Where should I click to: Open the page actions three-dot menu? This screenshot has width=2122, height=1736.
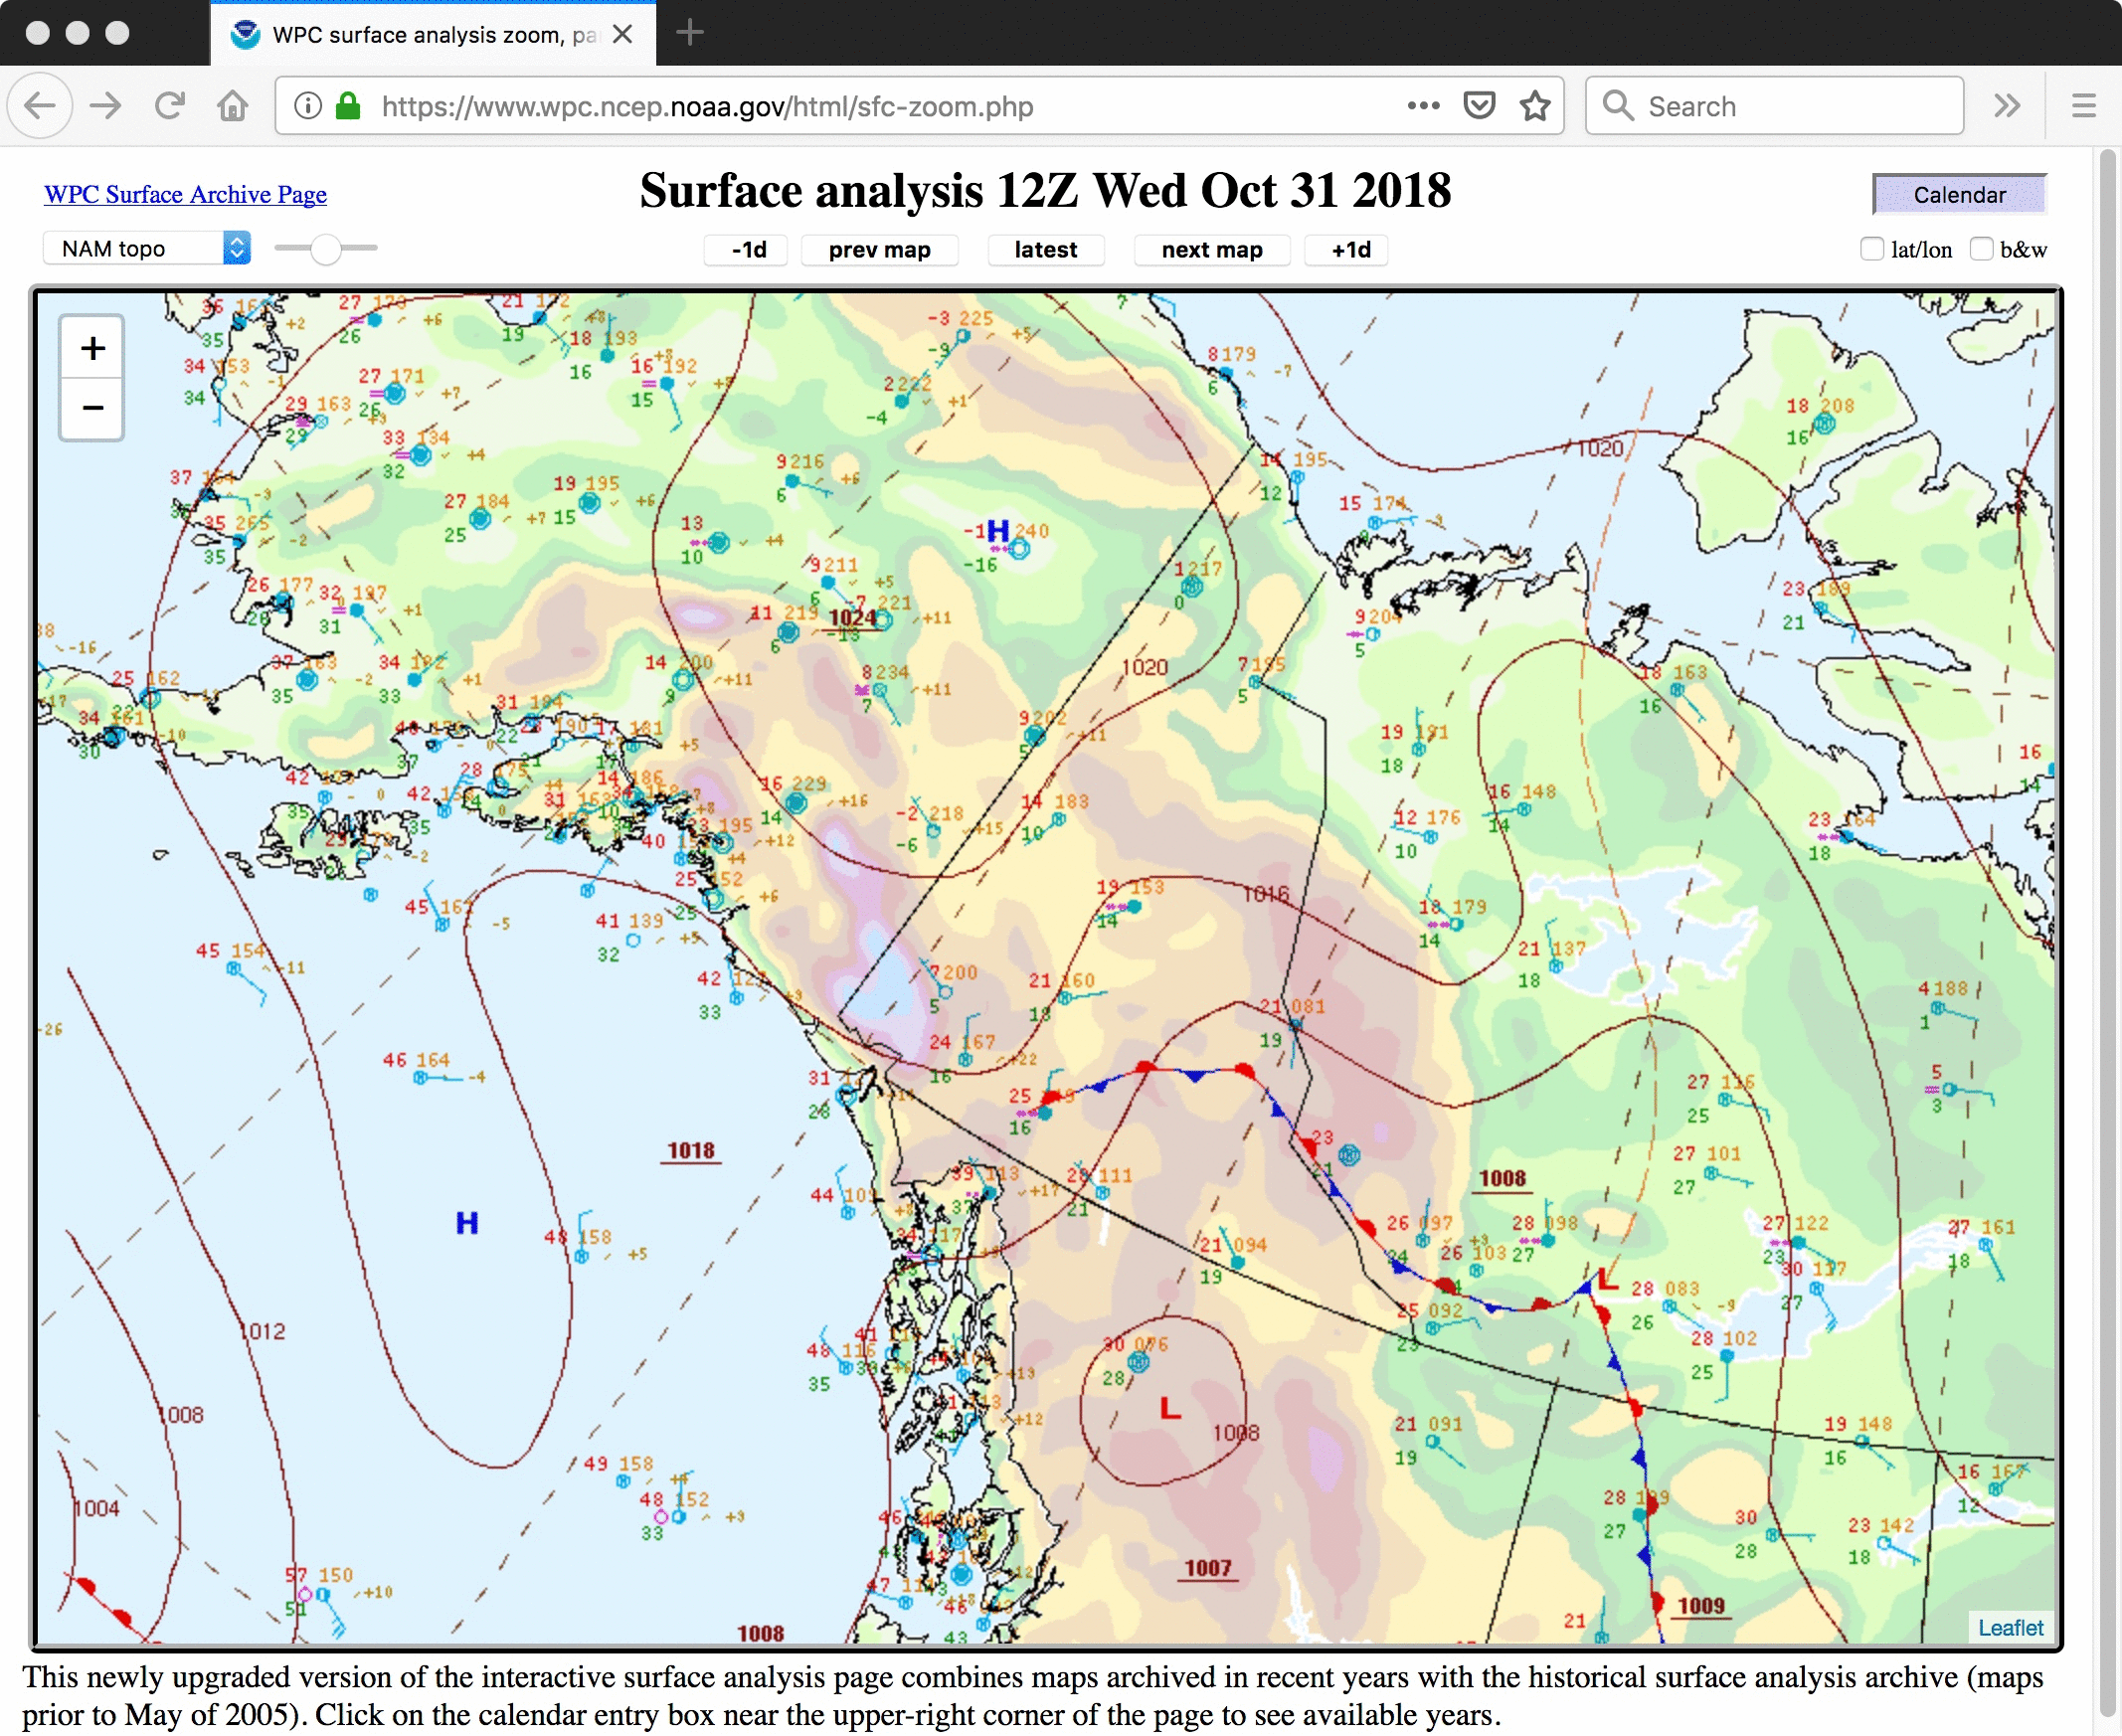tap(1422, 106)
